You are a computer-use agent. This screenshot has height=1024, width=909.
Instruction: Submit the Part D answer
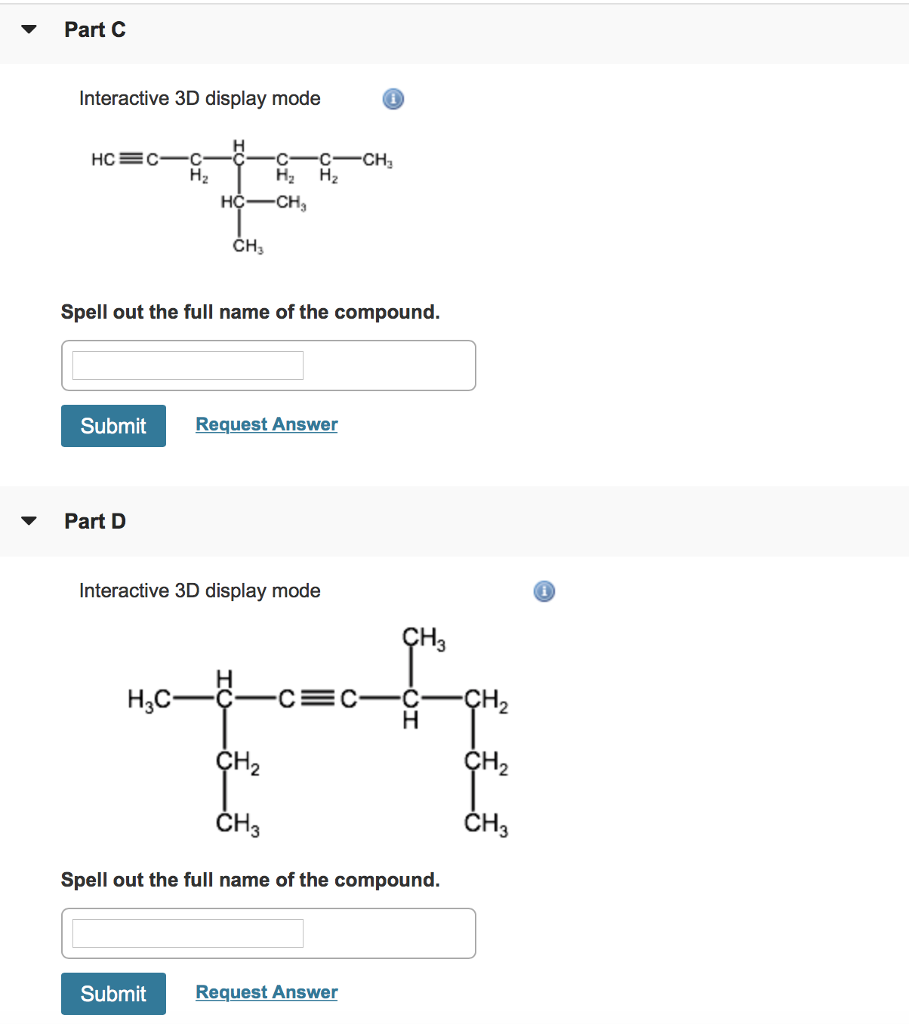pyautogui.click(x=113, y=993)
